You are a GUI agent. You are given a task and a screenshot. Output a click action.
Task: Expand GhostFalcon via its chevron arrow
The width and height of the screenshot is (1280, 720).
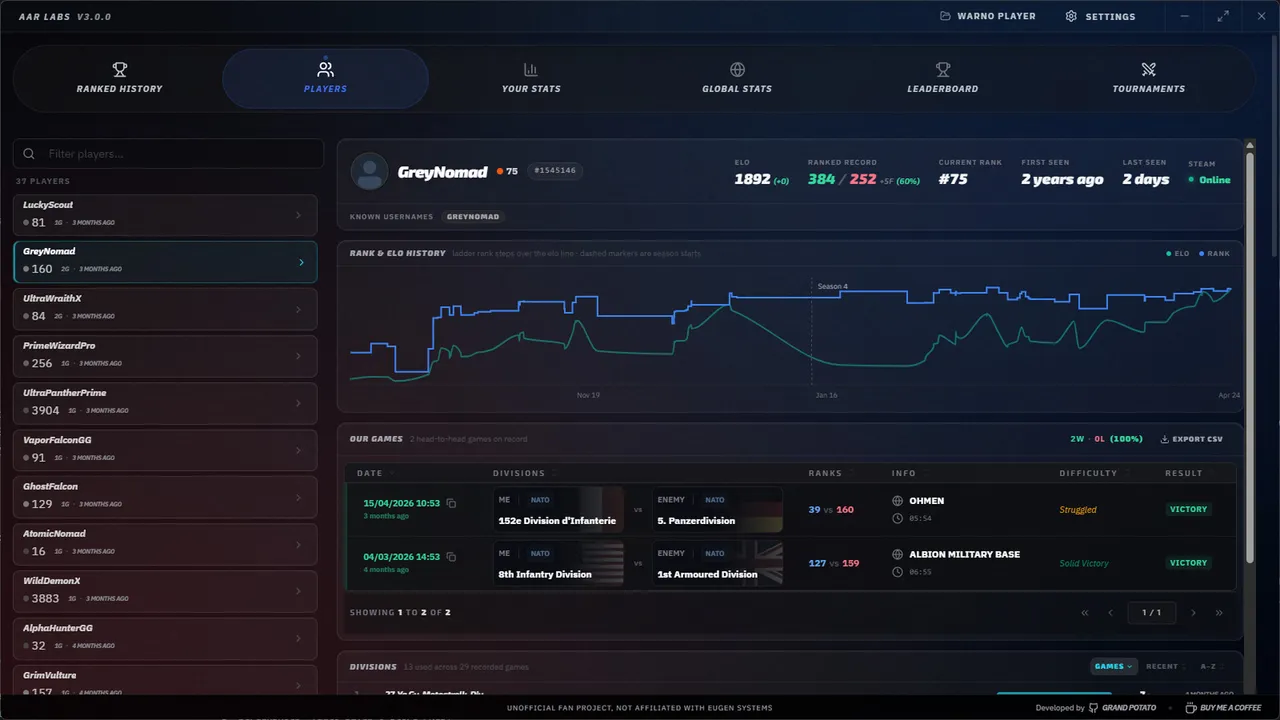click(x=299, y=498)
